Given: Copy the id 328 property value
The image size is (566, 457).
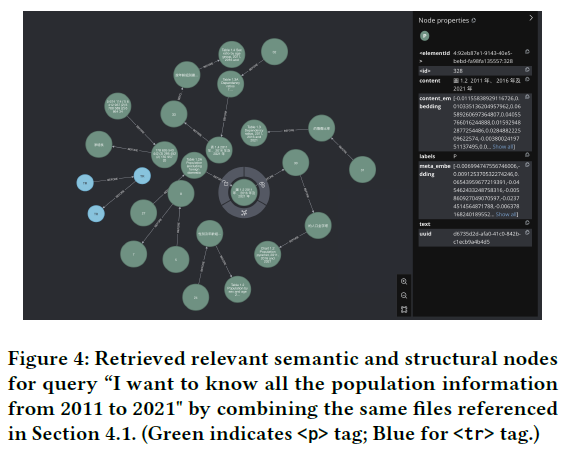Looking at the screenshot, I should (527, 70).
